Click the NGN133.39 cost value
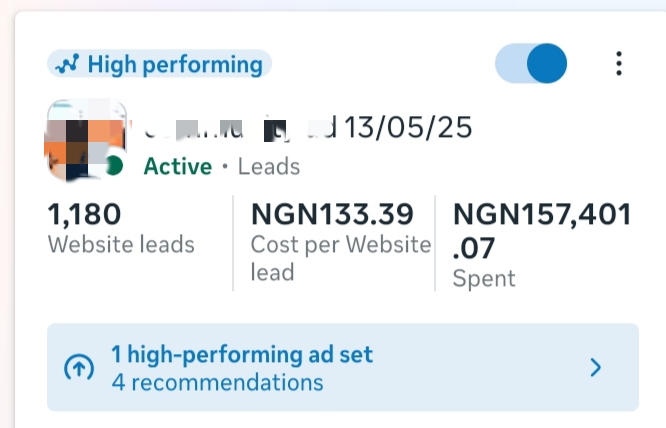The height and width of the screenshot is (428, 666). [331, 214]
